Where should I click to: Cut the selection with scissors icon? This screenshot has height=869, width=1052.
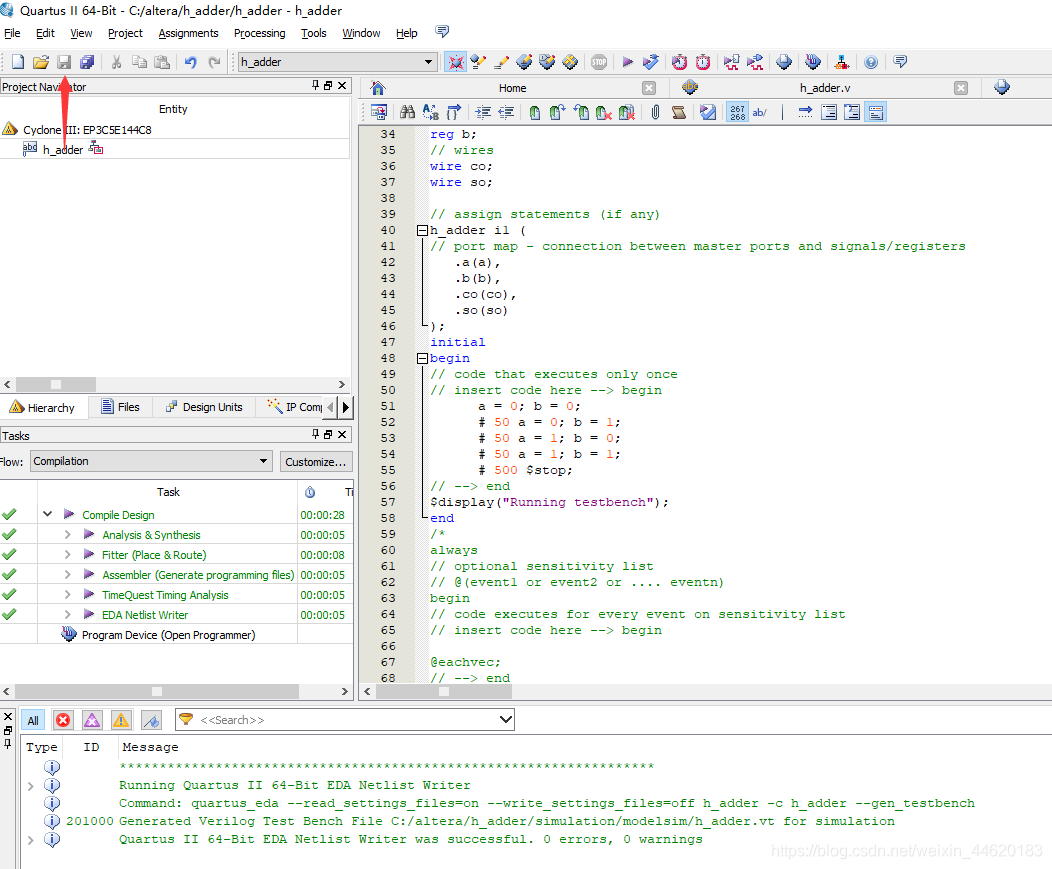116,62
